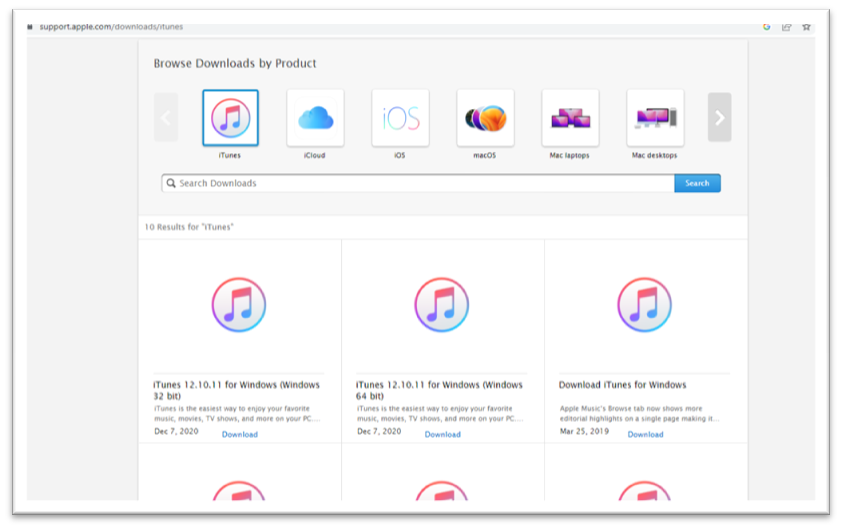The width and height of the screenshot is (842, 530).
Task: Open iTunes 12.10.11 Windows 64 bit title
Action: pos(439,390)
